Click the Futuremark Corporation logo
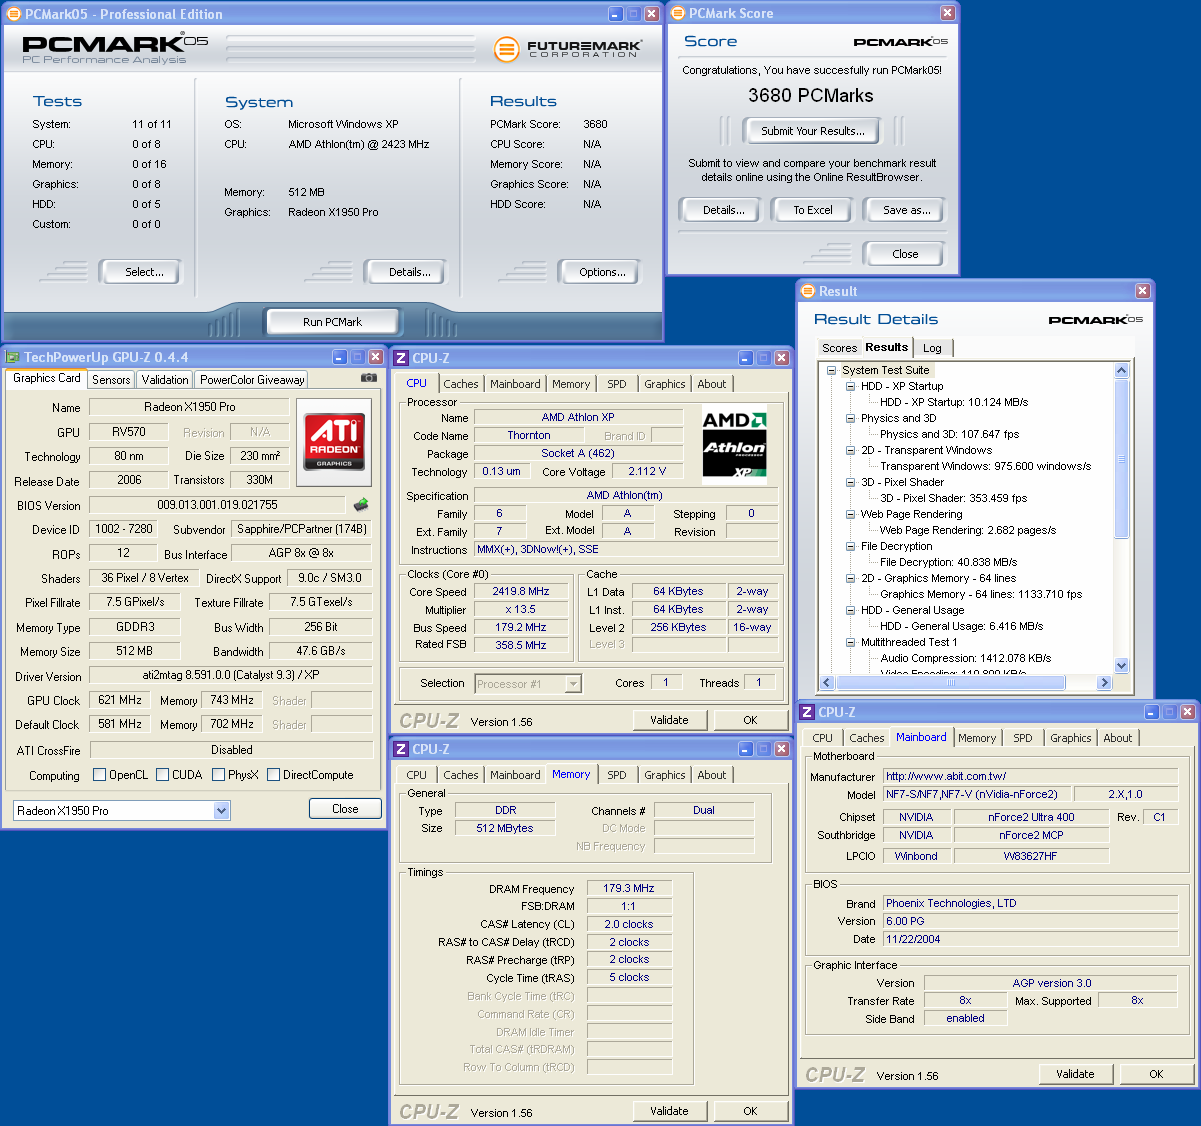1201x1126 pixels. pos(568,48)
